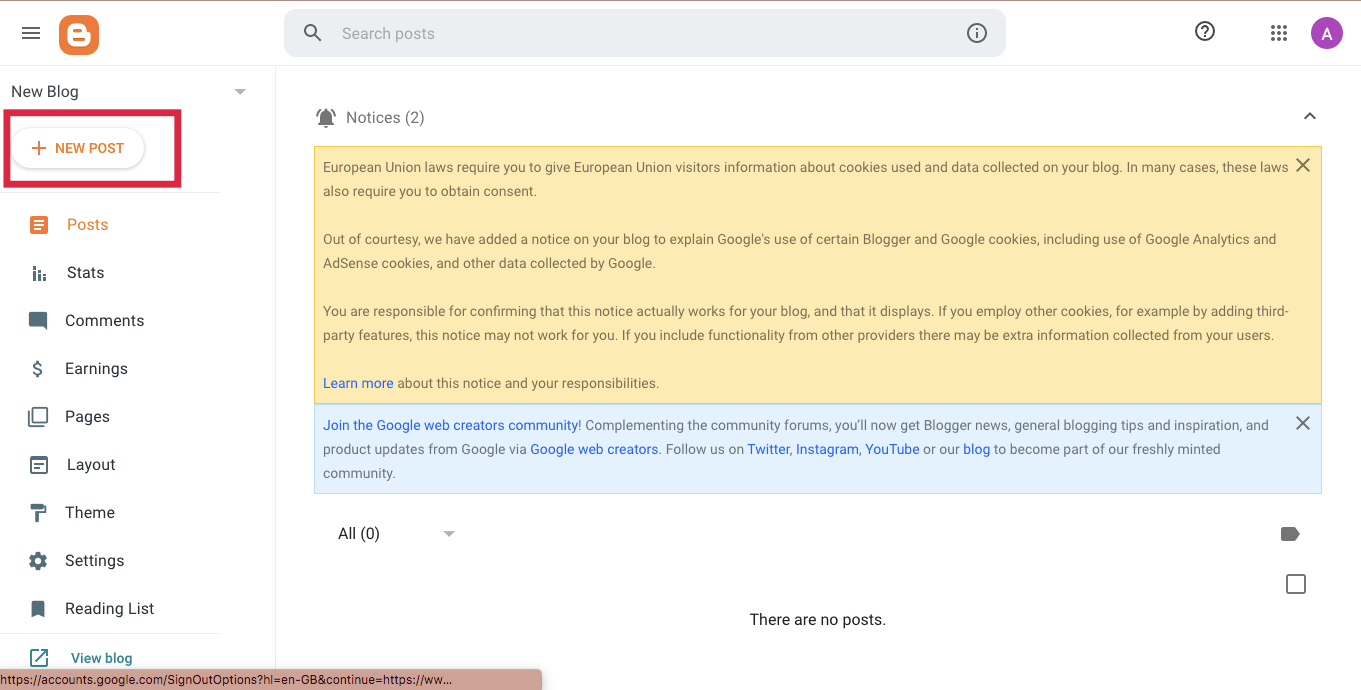
Task: Click the Layout panel icon
Action: pyautogui.click(x=38, y=465)
